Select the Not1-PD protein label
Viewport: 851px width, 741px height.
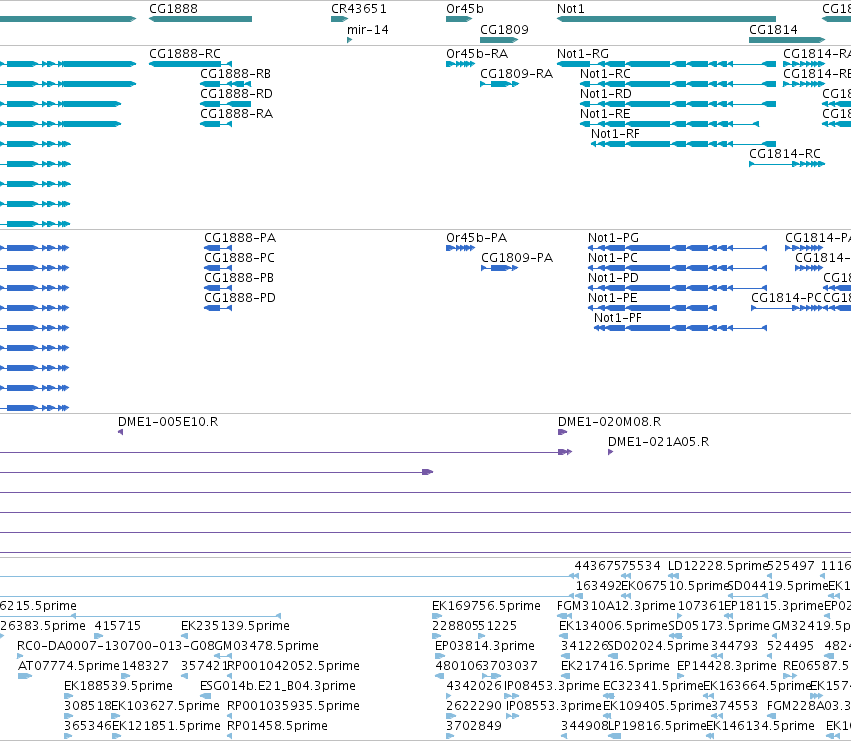[x=613, y=278]
